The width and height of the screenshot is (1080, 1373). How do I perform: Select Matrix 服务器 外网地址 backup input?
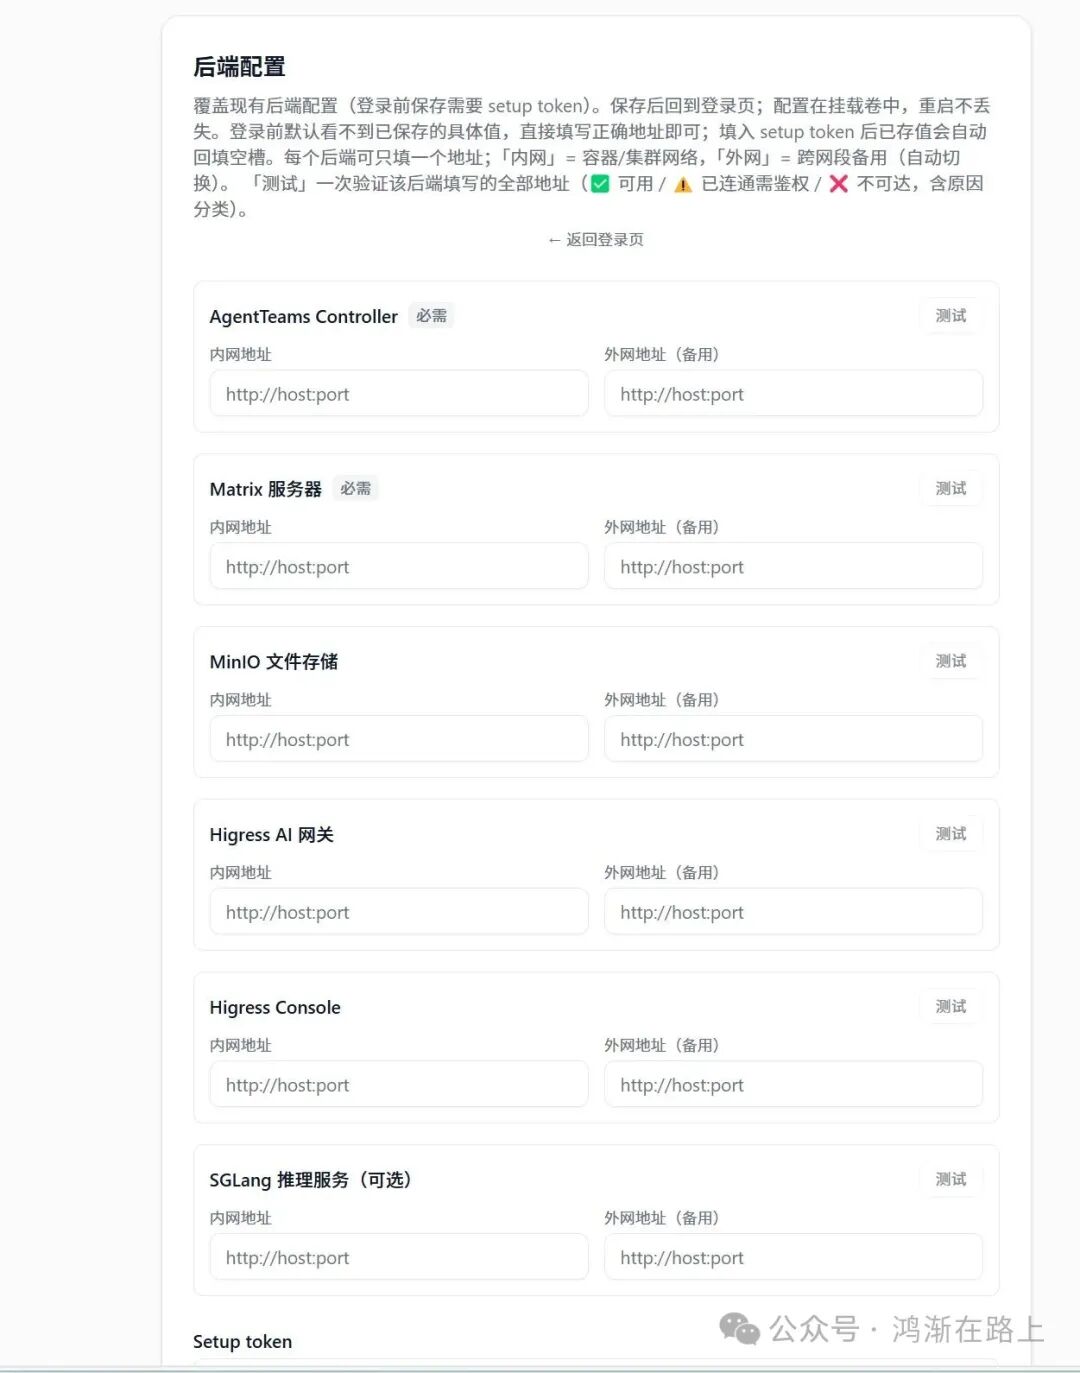click(x=793, y=567)
